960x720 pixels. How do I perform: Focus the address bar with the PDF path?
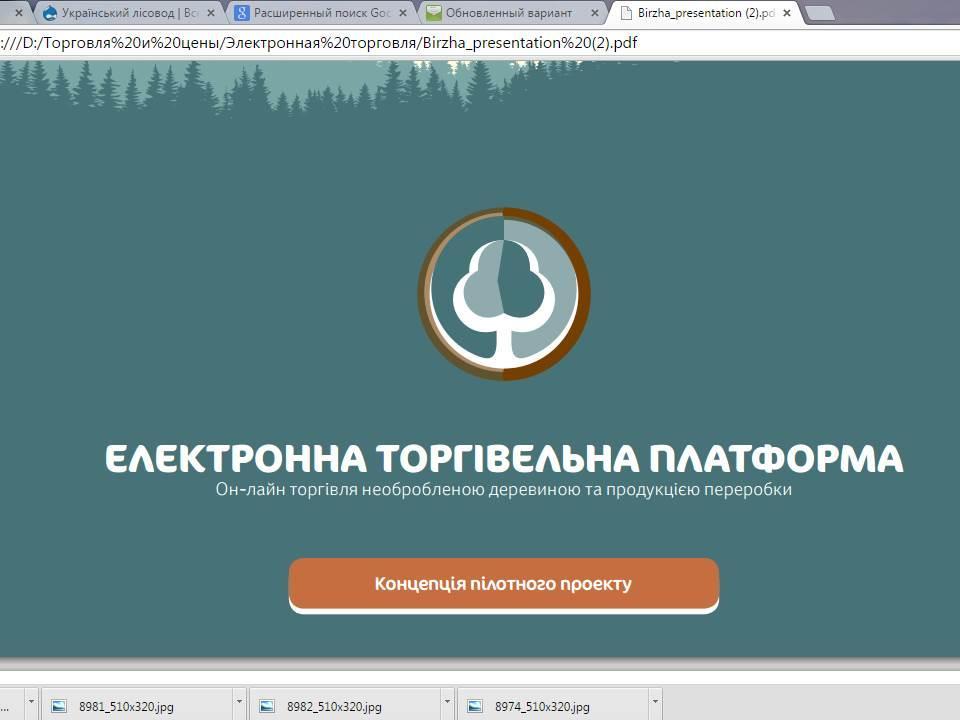click(x=400, y=44)
